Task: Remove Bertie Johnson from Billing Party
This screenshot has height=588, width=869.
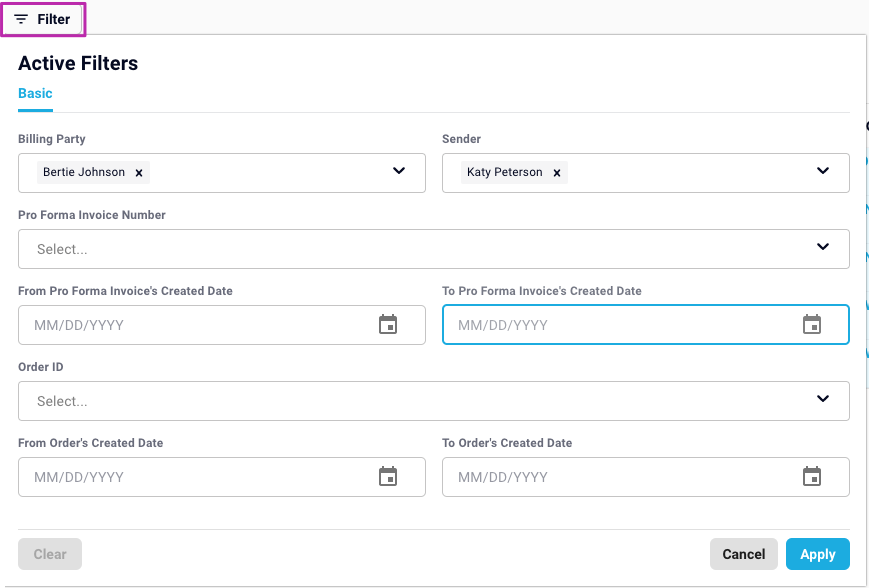Action: [x=139, y=173]
